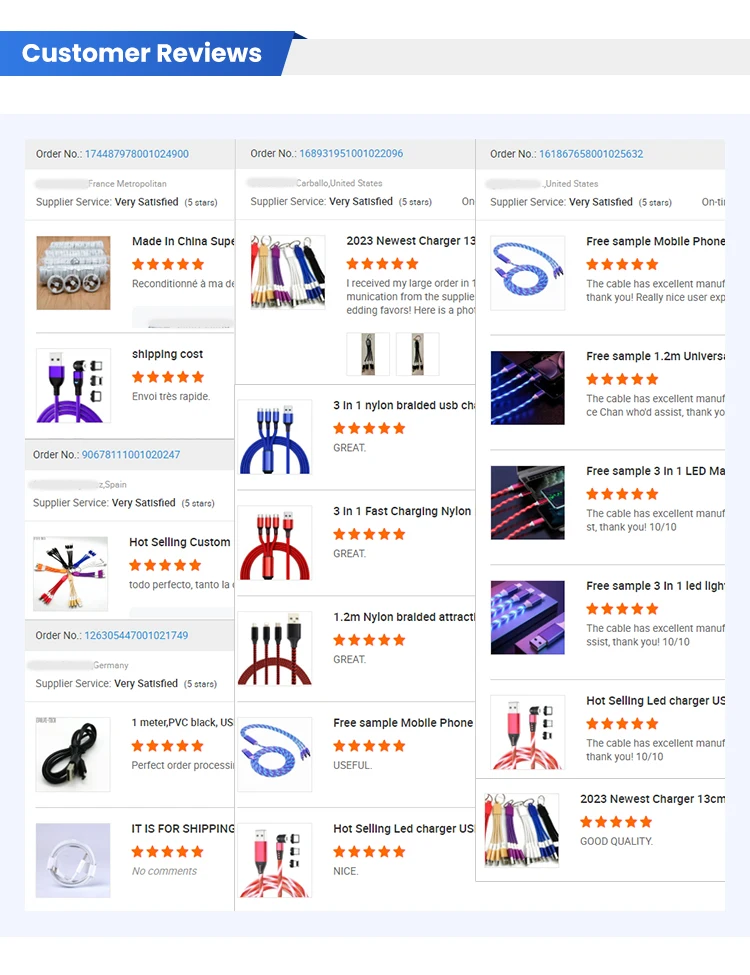Image resolution: width=750 pixels, height=975 pixels.
Task: Click star rating under 'Free sample 3 in 1 LED'
Action: coord(622,494)
